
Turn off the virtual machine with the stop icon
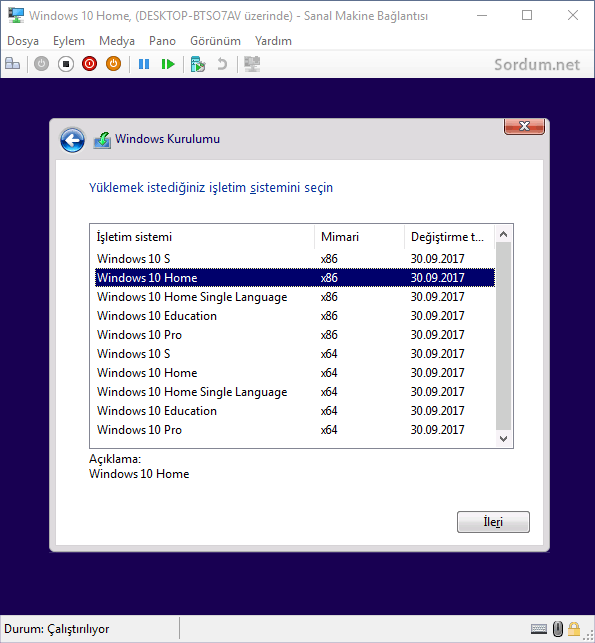coord(66,64)
